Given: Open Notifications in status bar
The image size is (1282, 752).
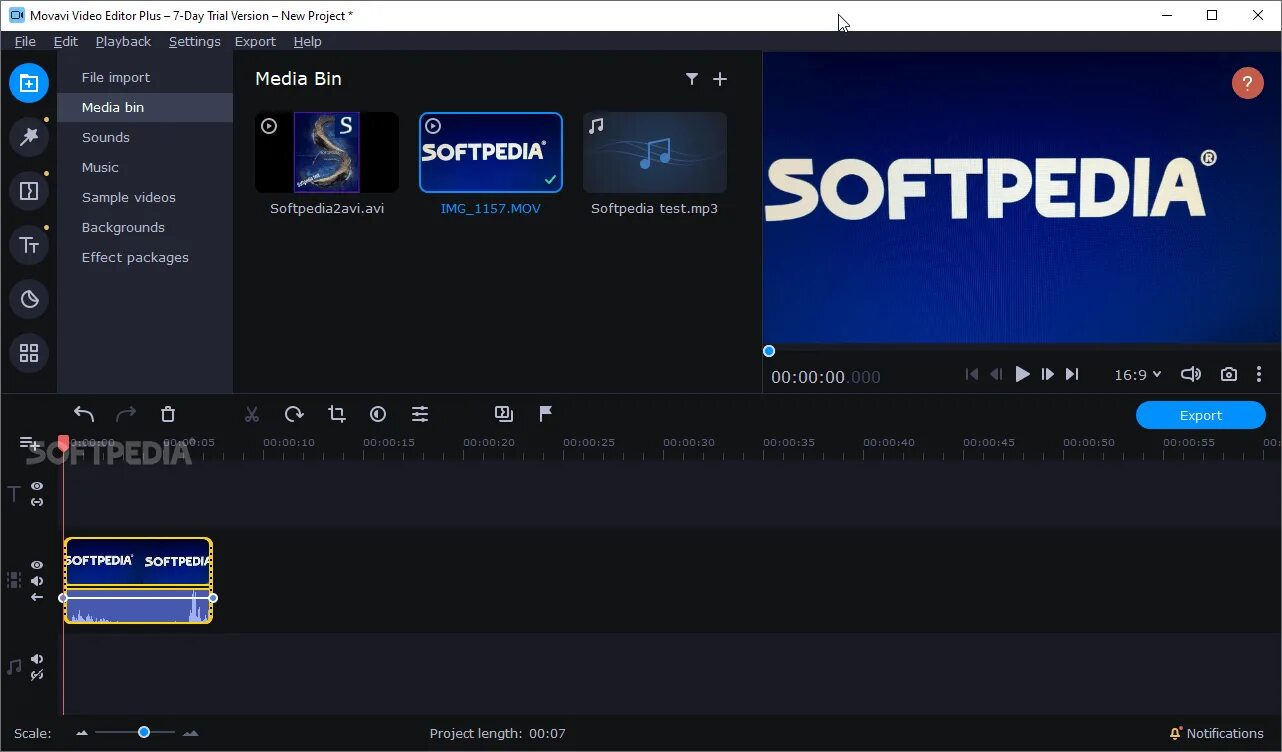Looking at the screenshot, I should pyautogui.click(x=1216, y=733).
